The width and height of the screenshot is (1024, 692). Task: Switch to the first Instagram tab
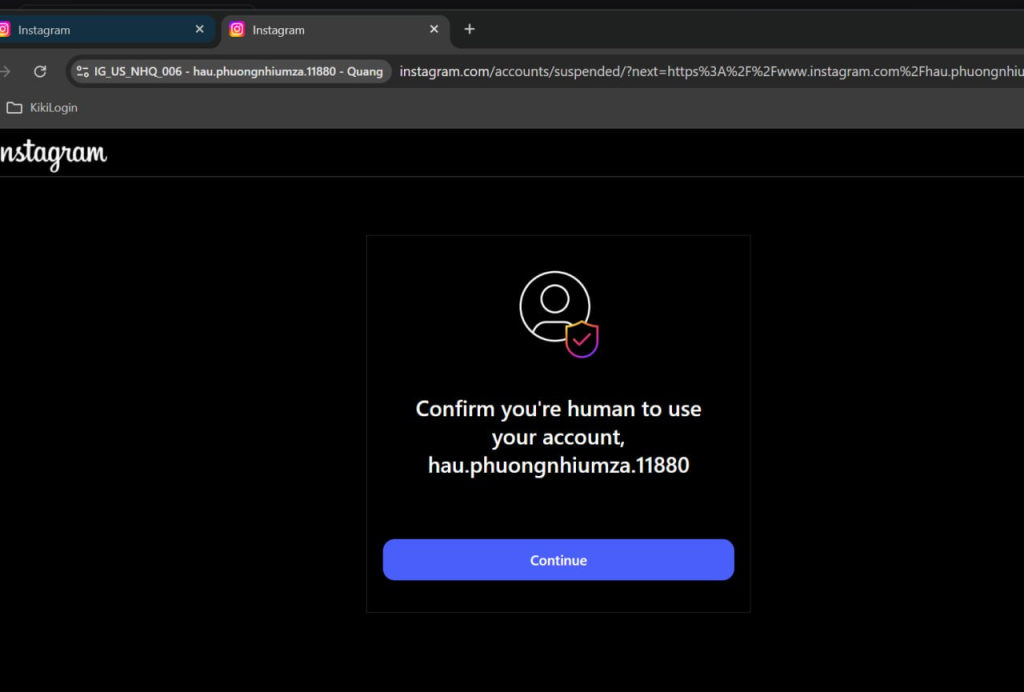coord(104,30)
